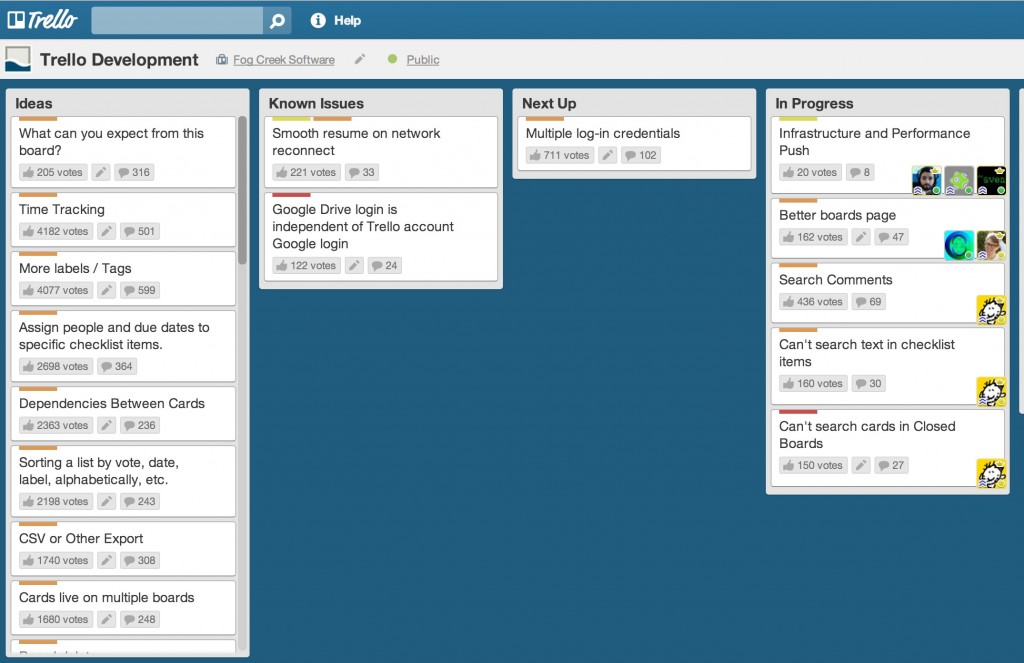Click the Trello Development board logo thumbnail
Screen dimensions: 1024x663
pyautogui.click(x=18, y=59)
